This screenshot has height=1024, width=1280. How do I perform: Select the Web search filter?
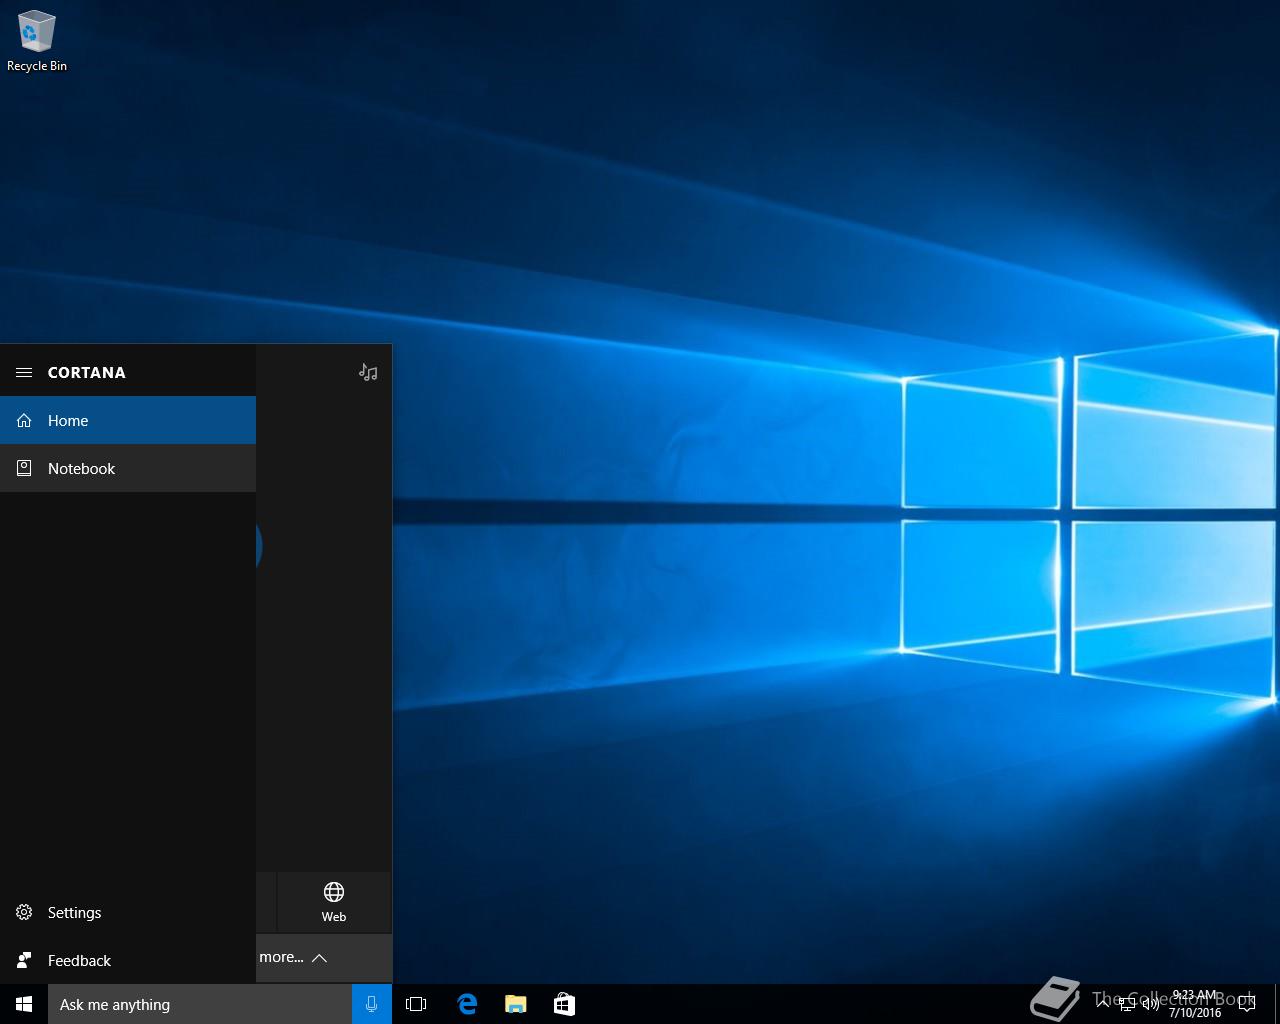pos(334,901)
